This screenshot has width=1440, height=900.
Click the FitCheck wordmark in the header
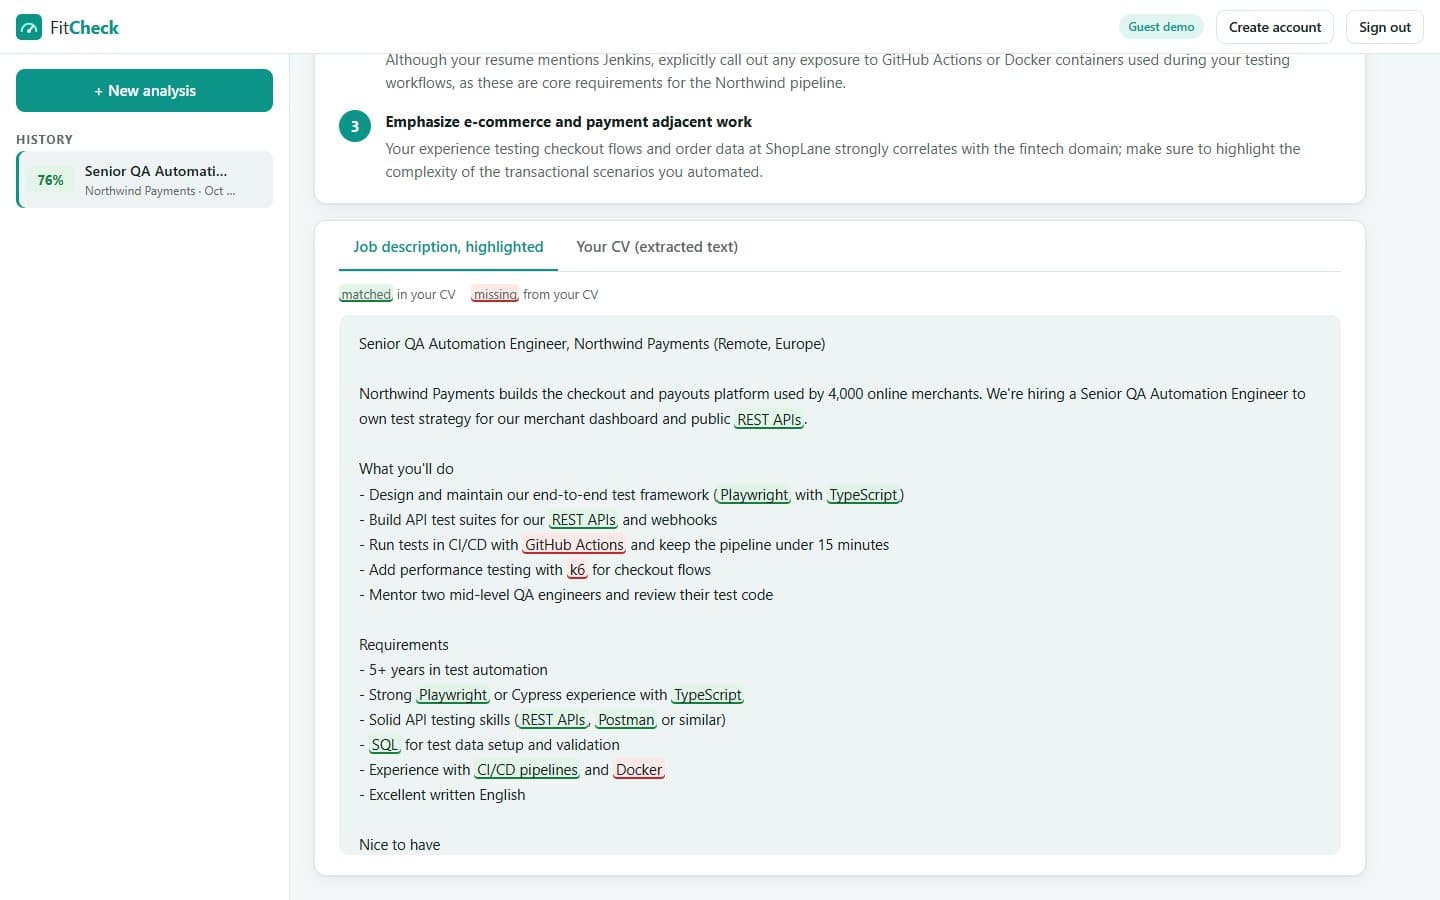click(x=84, y=28)
